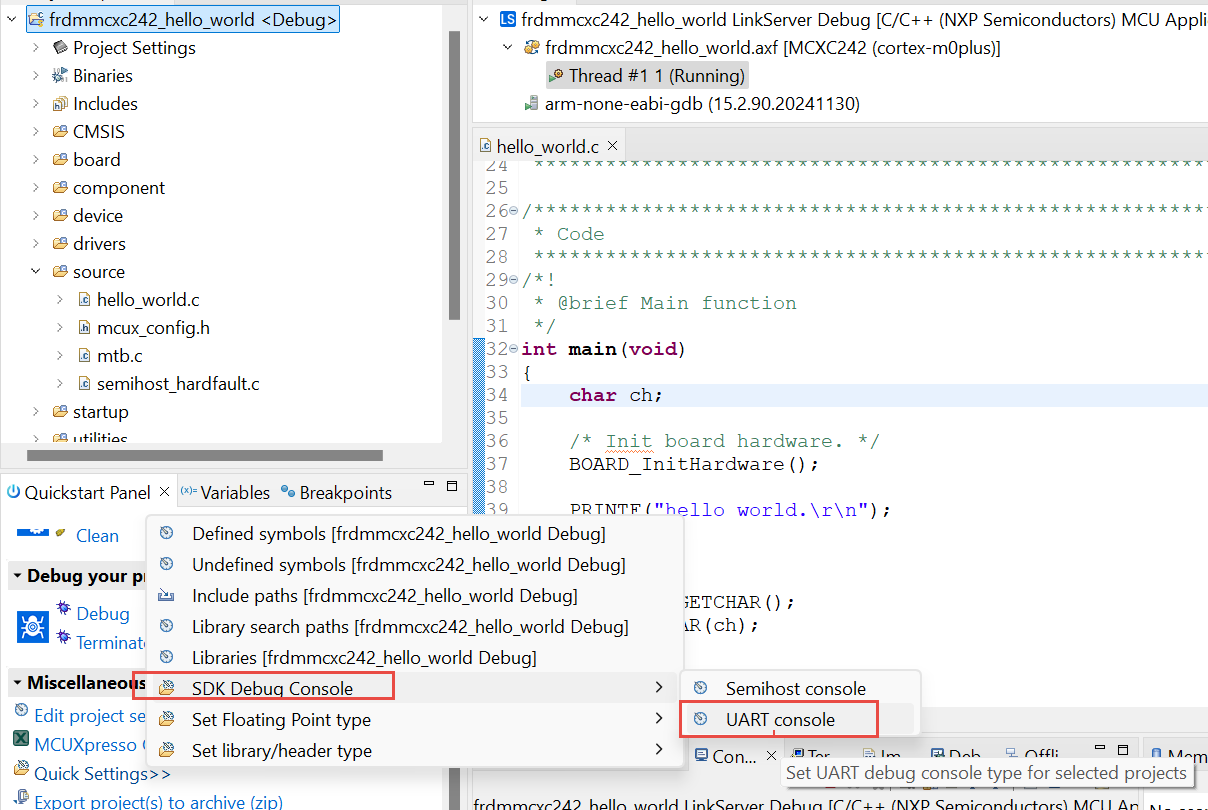This screenshot has height=810, width=1208.
Task: Collapse the source folder
Action: click(x=36, y=271)
